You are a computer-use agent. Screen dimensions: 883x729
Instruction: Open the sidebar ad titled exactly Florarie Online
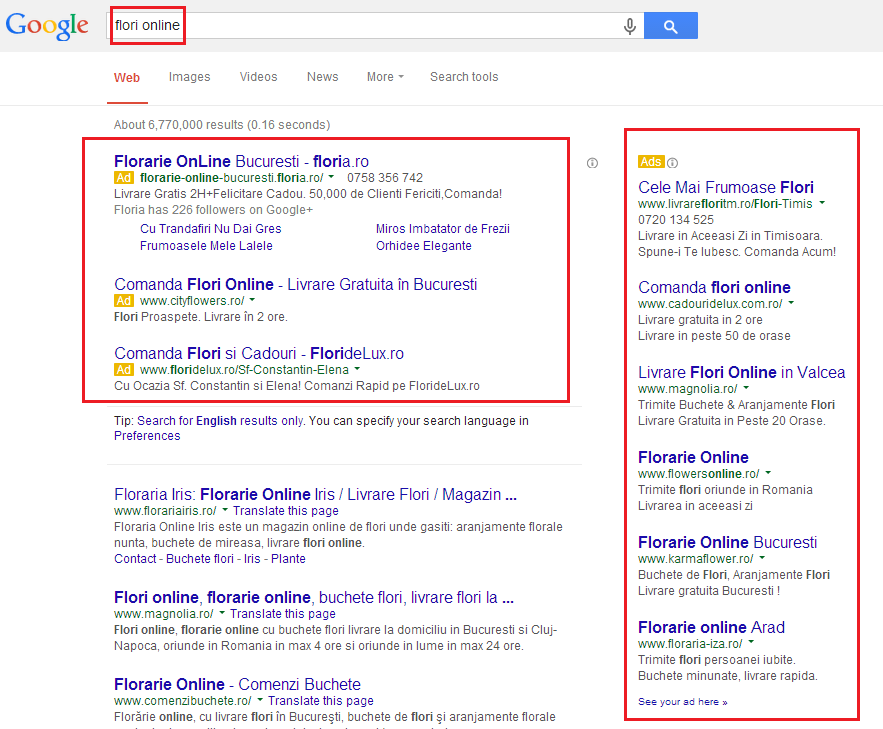[693, 458]
